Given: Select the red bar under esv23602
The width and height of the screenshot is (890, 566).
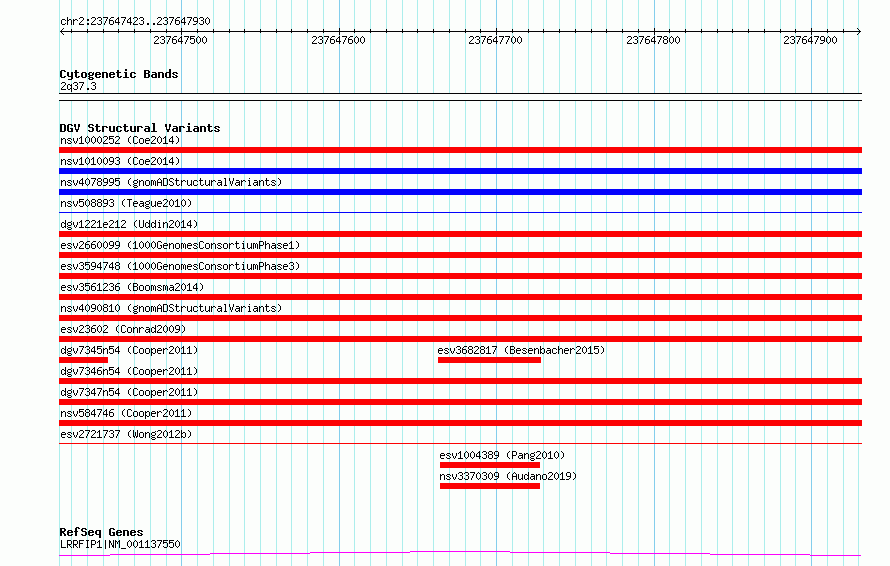Looking at the screenshot, I should [x=460, y=339].
